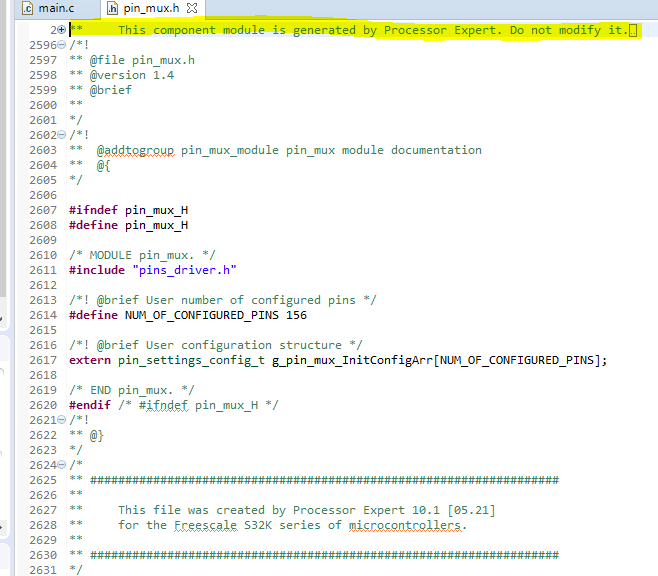Click the underlined '#ifndef' in line 2620 comment
This screenshot has width=658, height=576.
pyautogui.click(x=164, y=406)
